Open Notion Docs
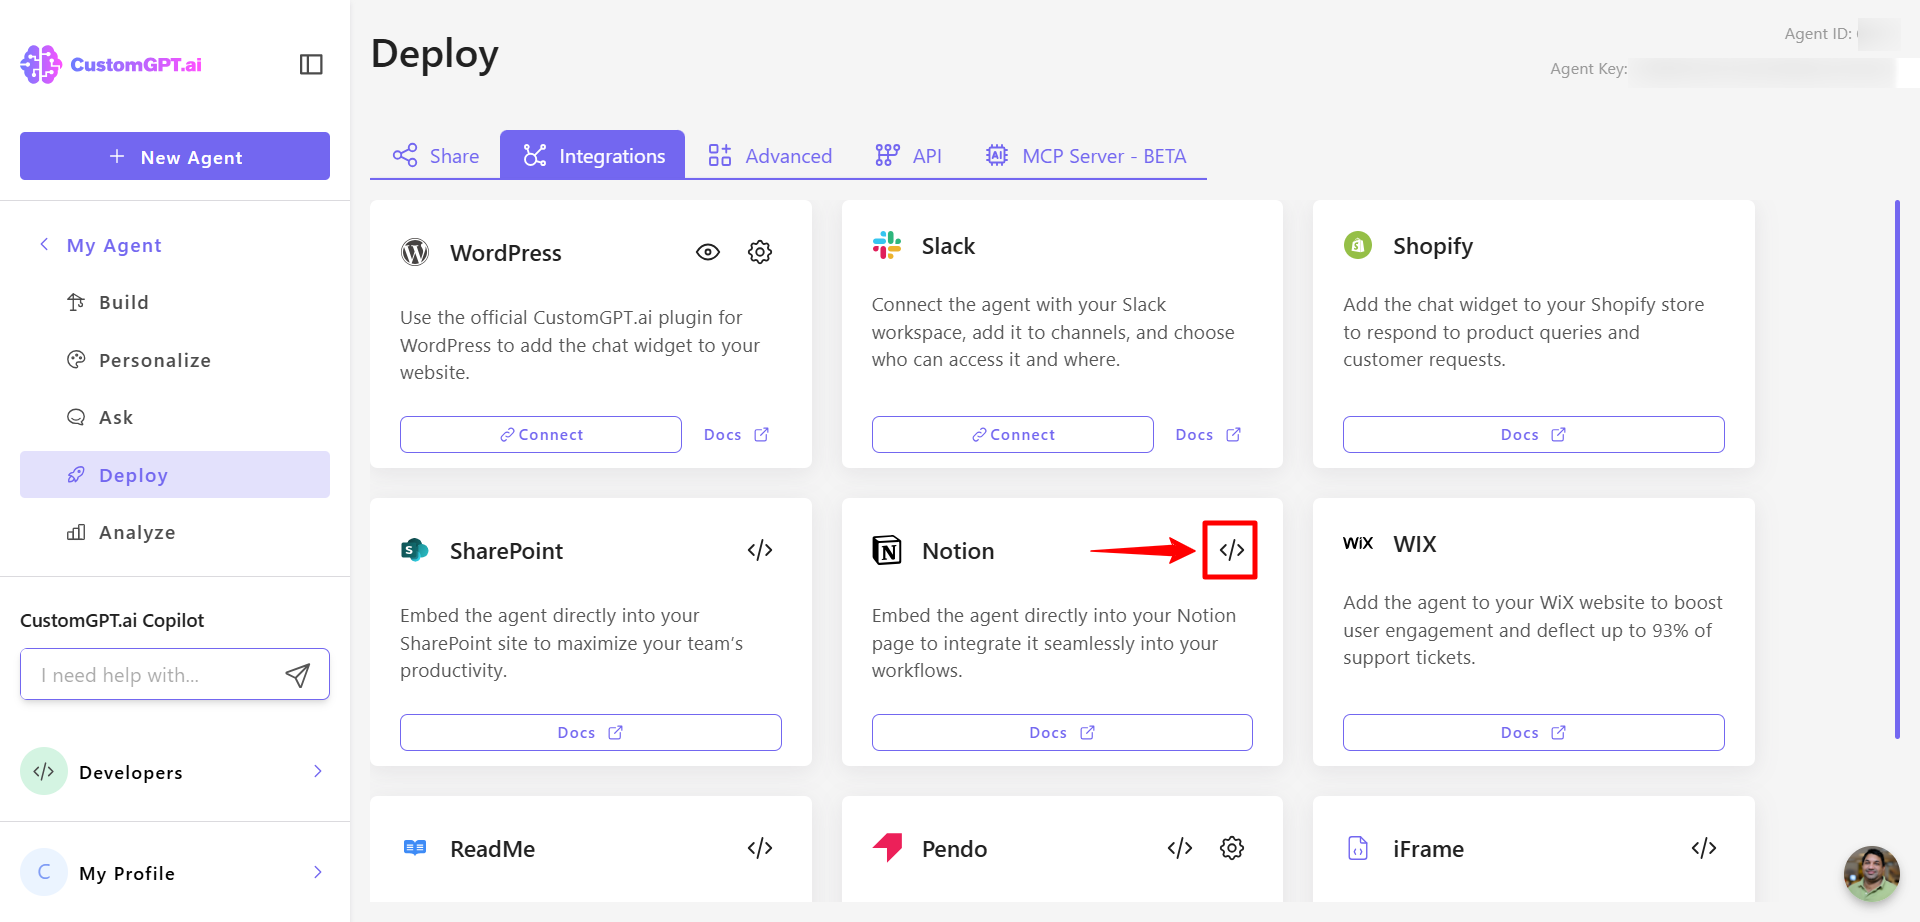 (x=1062, y=732)
